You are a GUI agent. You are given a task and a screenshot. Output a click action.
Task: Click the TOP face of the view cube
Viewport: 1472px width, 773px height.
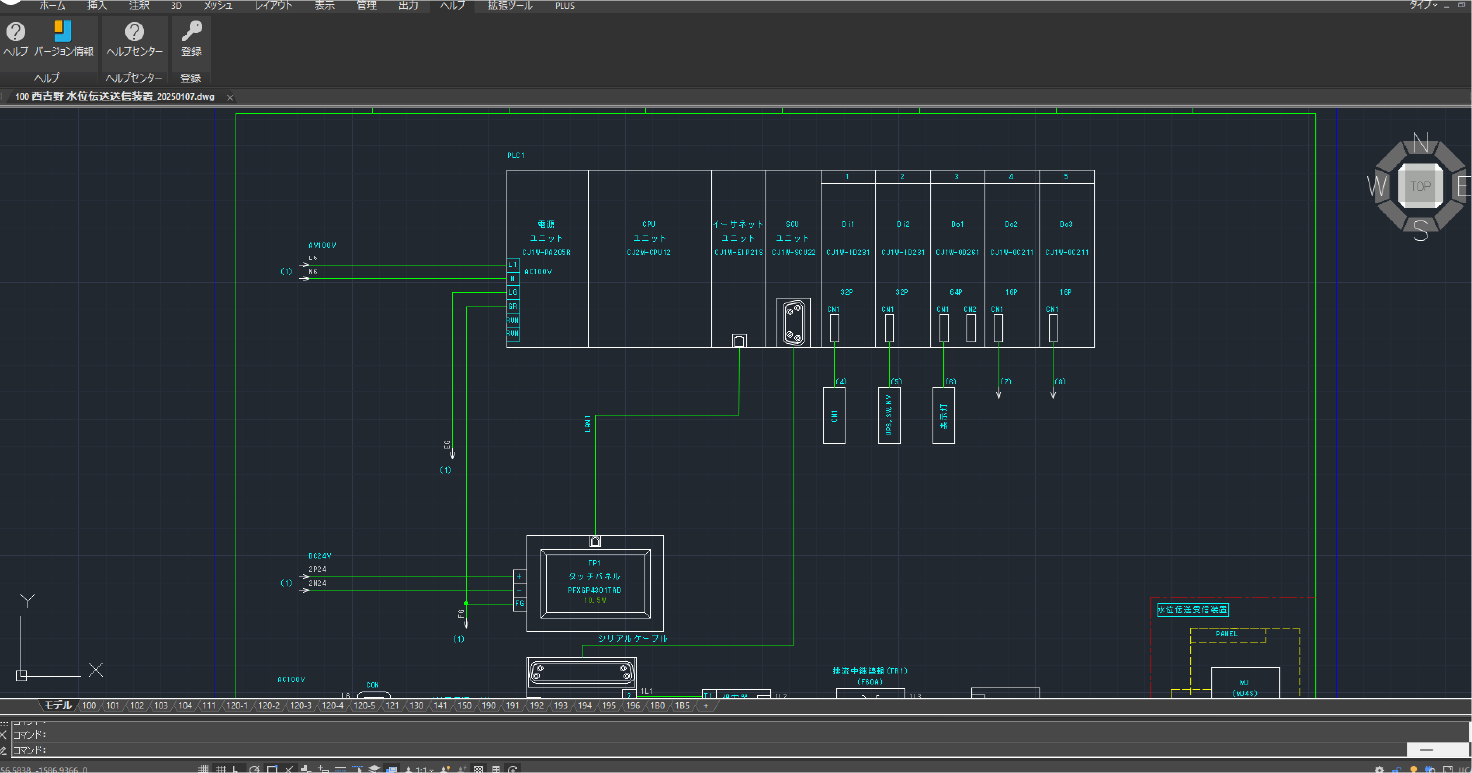coord(1420,186)
